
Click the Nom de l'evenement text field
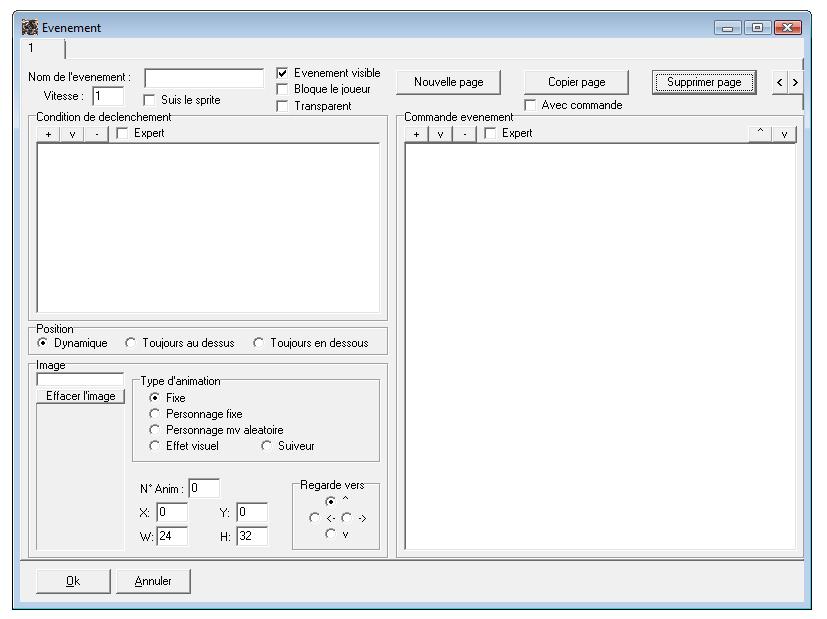click(x=203, y=78)
